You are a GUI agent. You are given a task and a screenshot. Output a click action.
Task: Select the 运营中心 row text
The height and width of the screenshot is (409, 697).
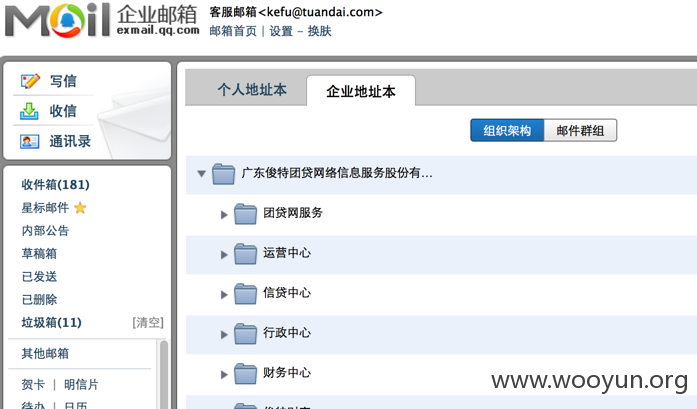pos(287,253)
